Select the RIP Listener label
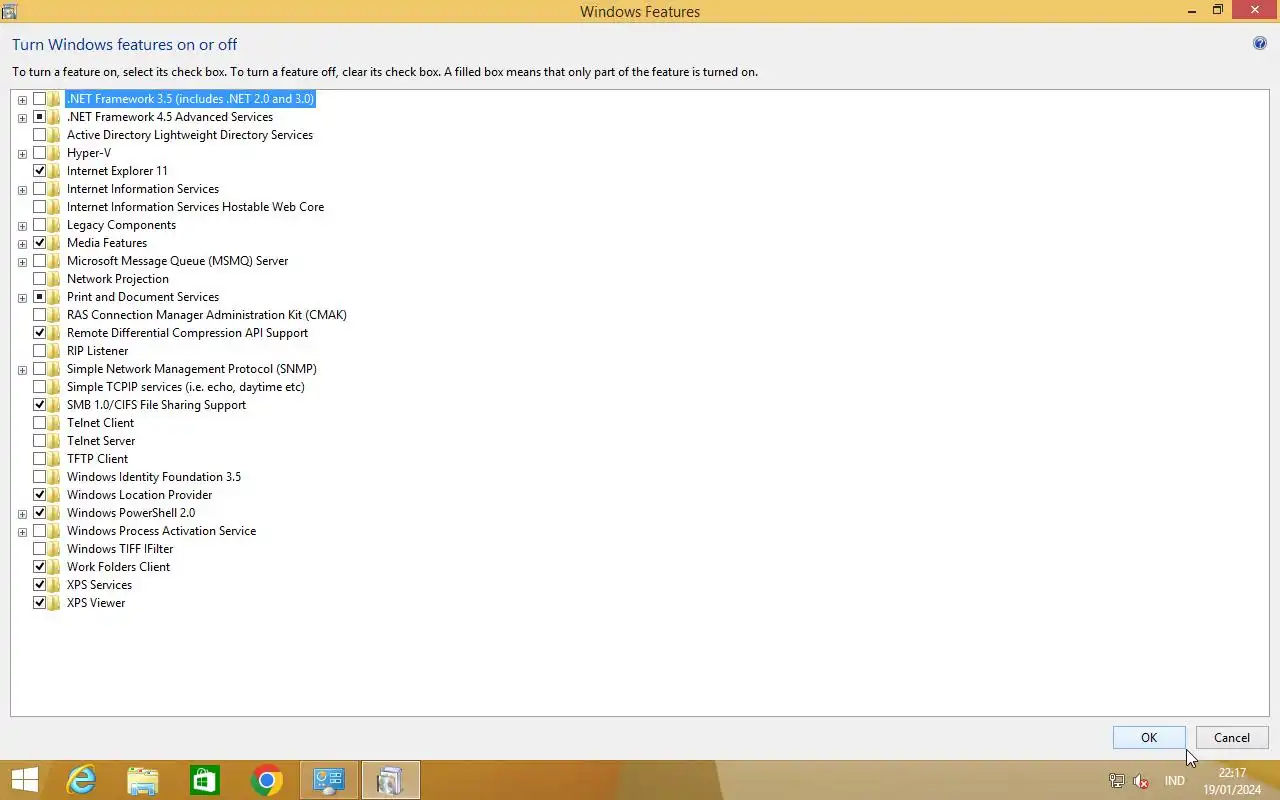This screenshot has height=800, width=1280. (98, 351)
